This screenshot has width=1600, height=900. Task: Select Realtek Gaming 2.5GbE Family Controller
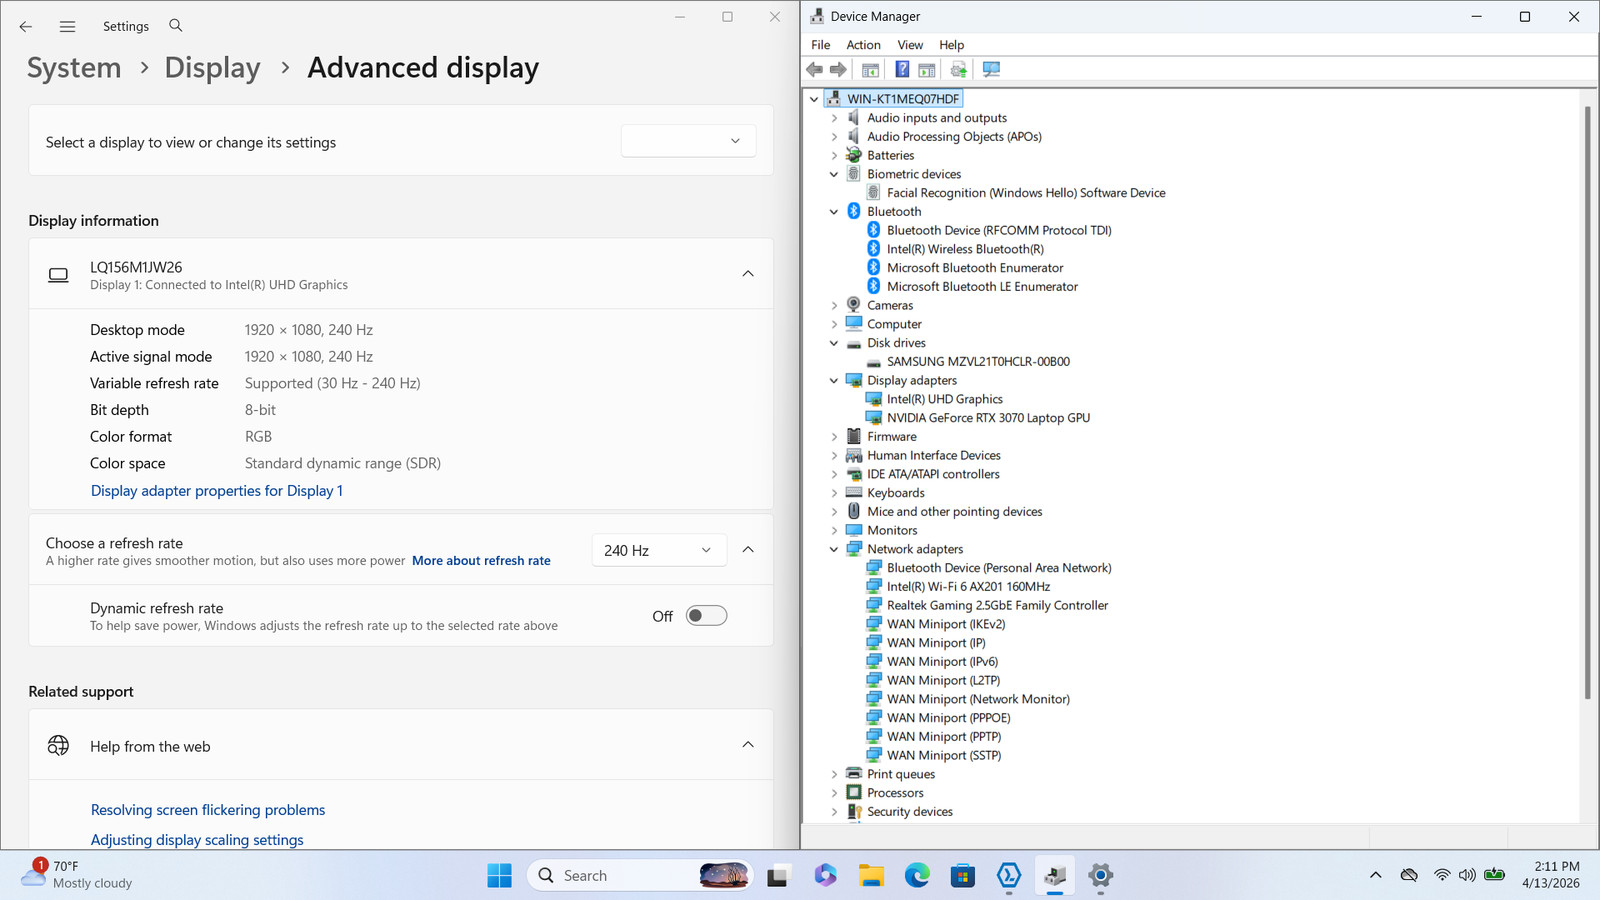coord(997,606)
